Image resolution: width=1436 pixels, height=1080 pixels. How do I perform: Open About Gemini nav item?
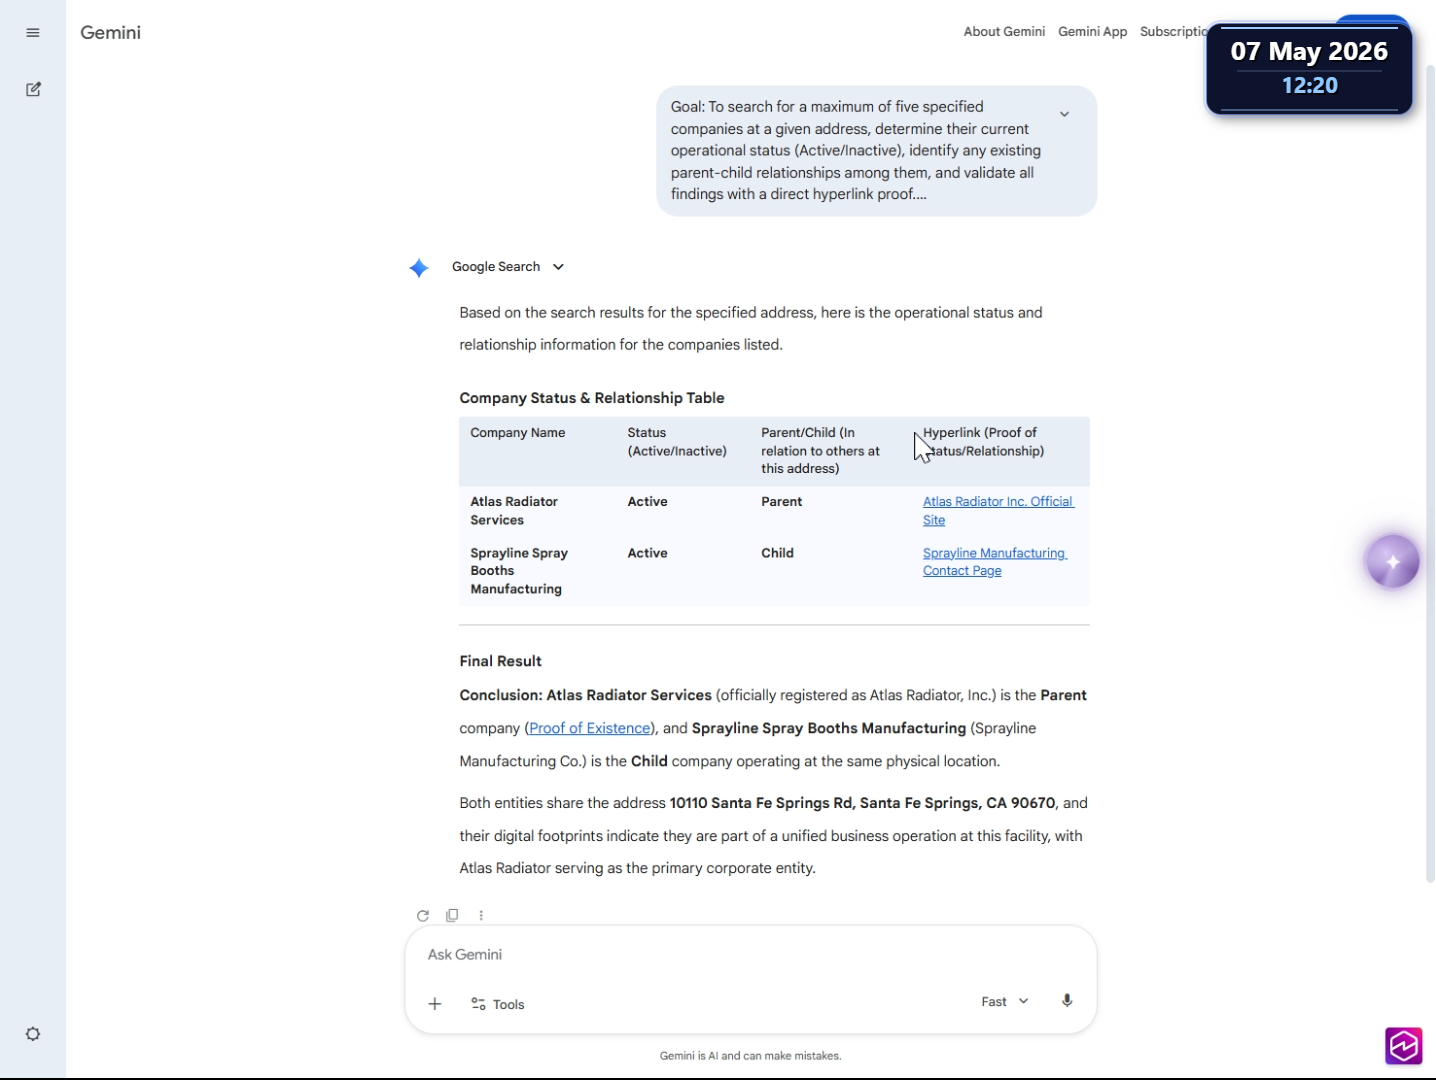(1004, 32)
